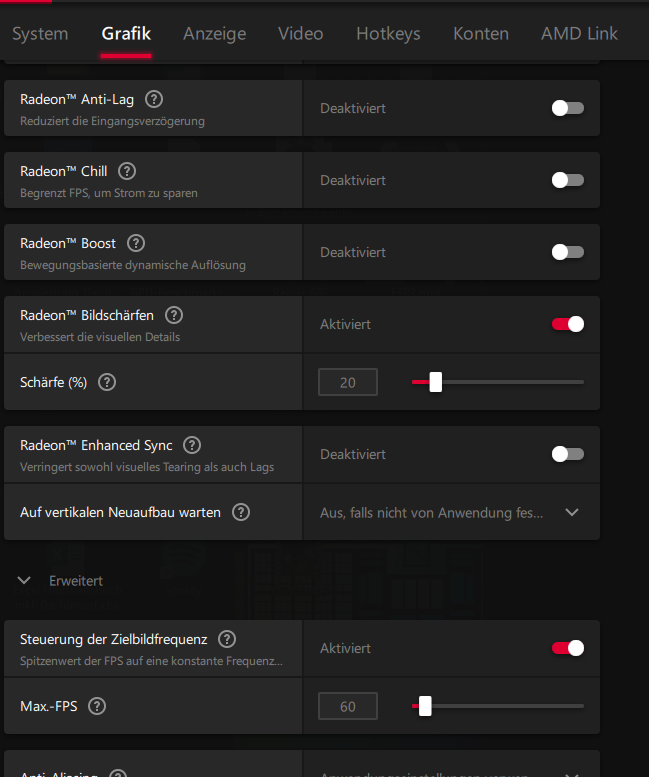
Task: Open help for Radeon Boost
Action: (136, 243)
